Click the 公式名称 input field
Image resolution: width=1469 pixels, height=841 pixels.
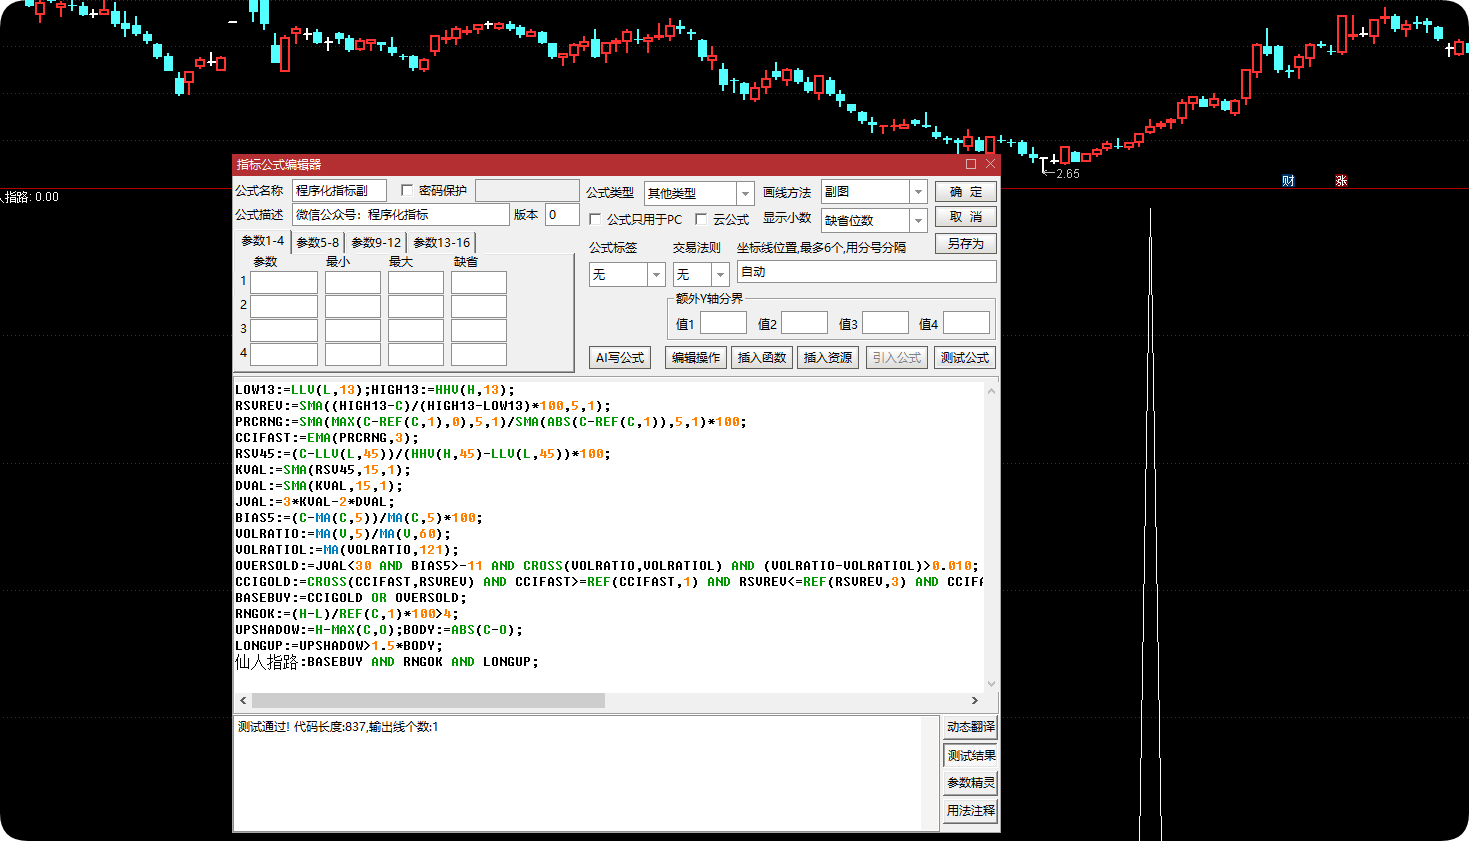pyautogui.click(x=339, y=190)
